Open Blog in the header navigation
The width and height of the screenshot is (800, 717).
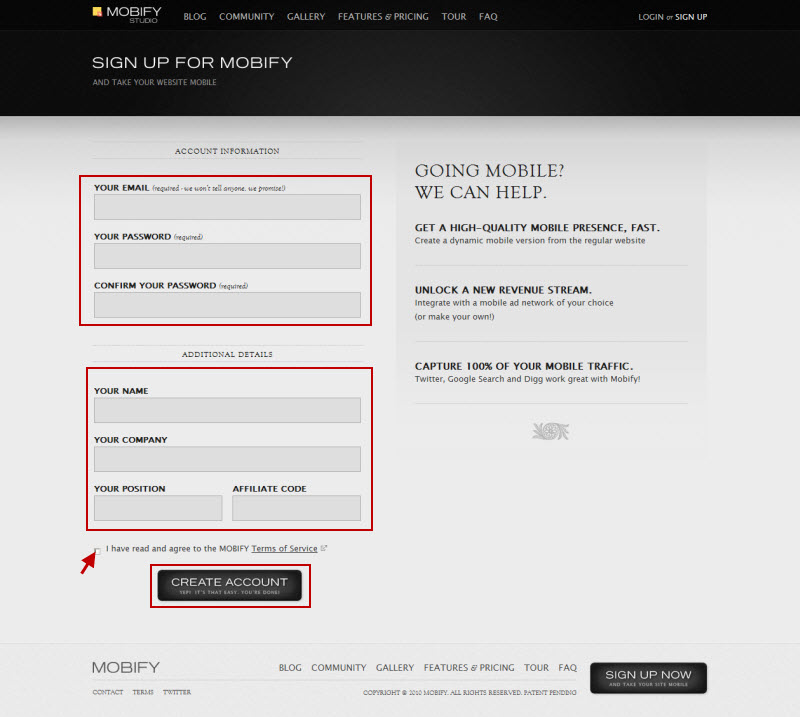pos(195,17)
